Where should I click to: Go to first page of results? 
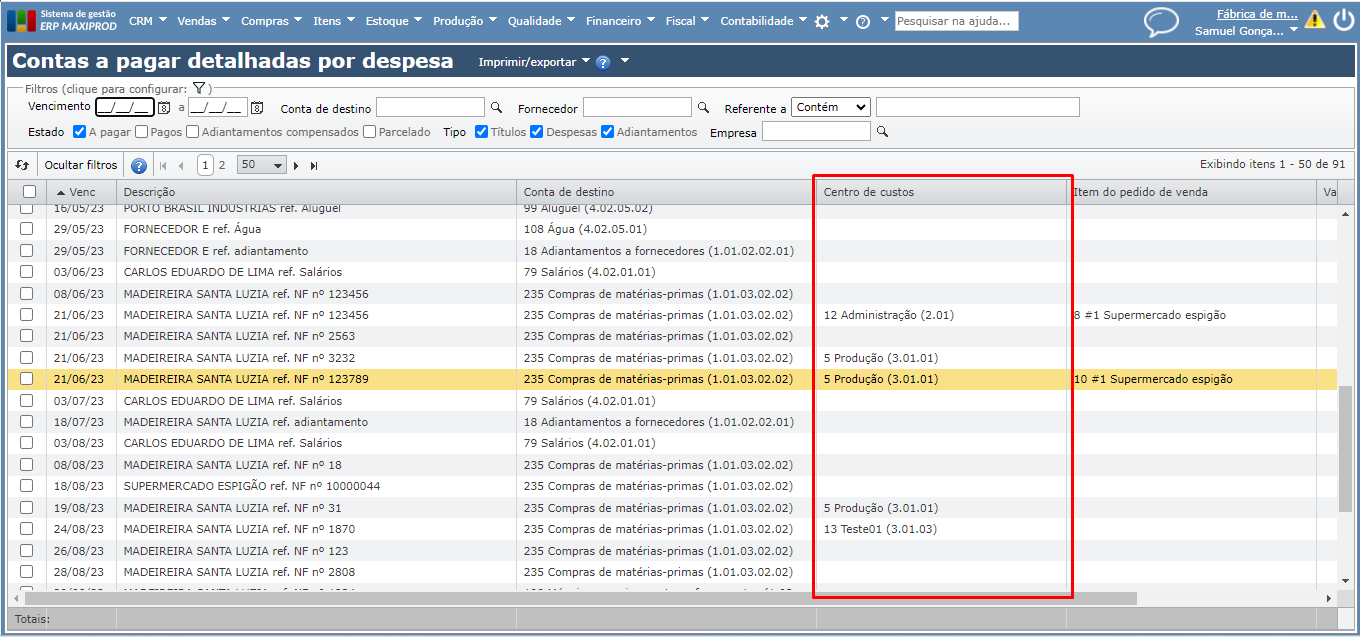click(162, 165)
